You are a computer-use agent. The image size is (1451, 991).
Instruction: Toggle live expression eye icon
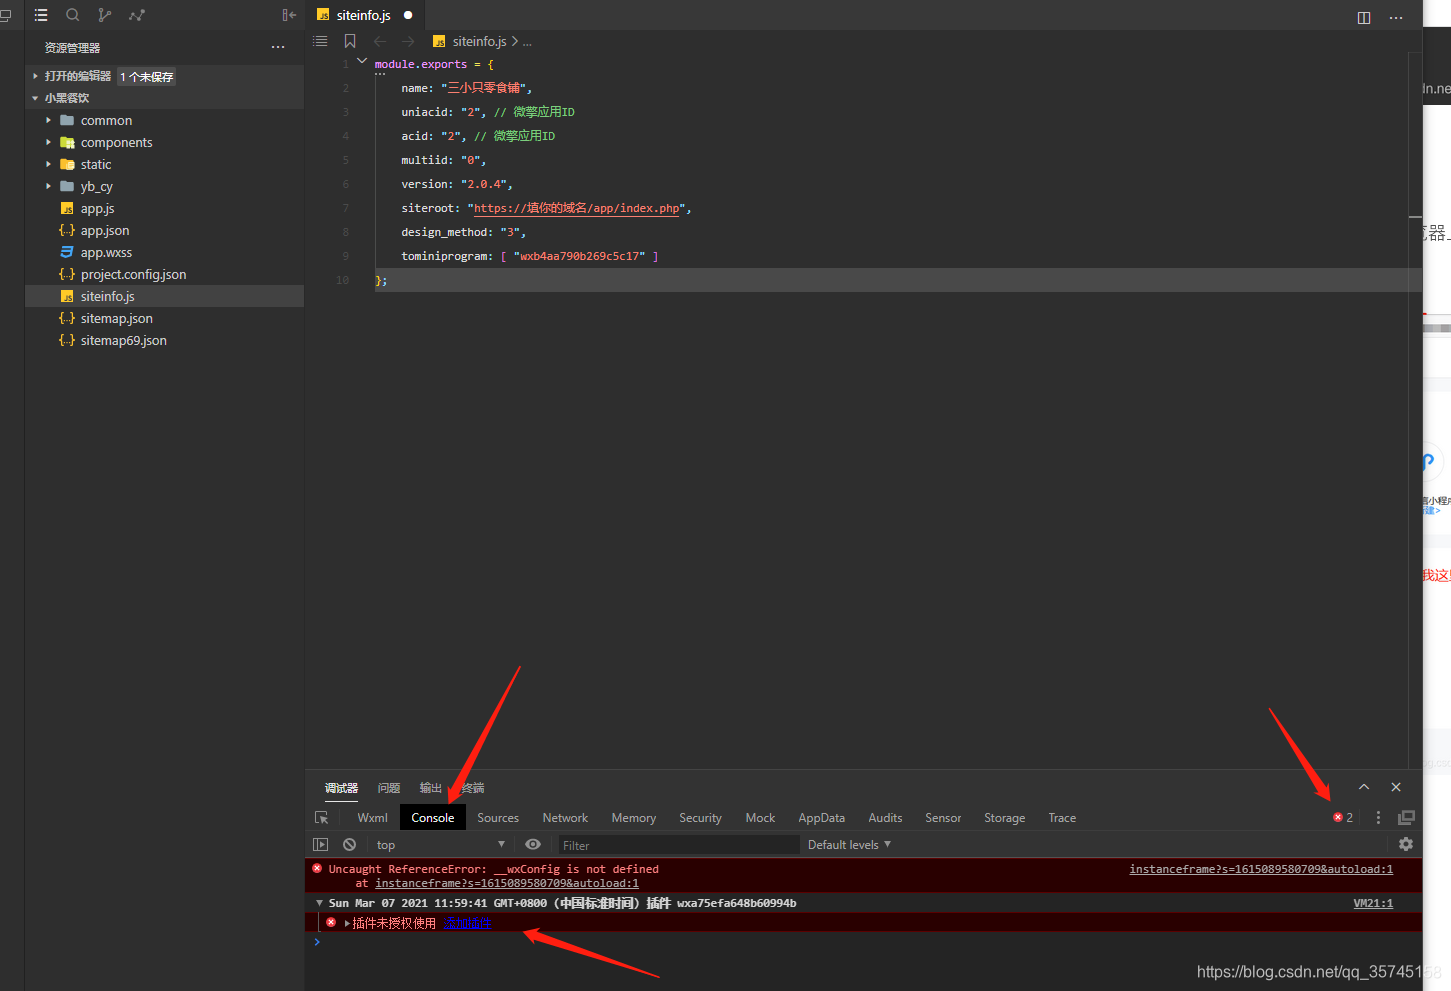click(533, 845)
